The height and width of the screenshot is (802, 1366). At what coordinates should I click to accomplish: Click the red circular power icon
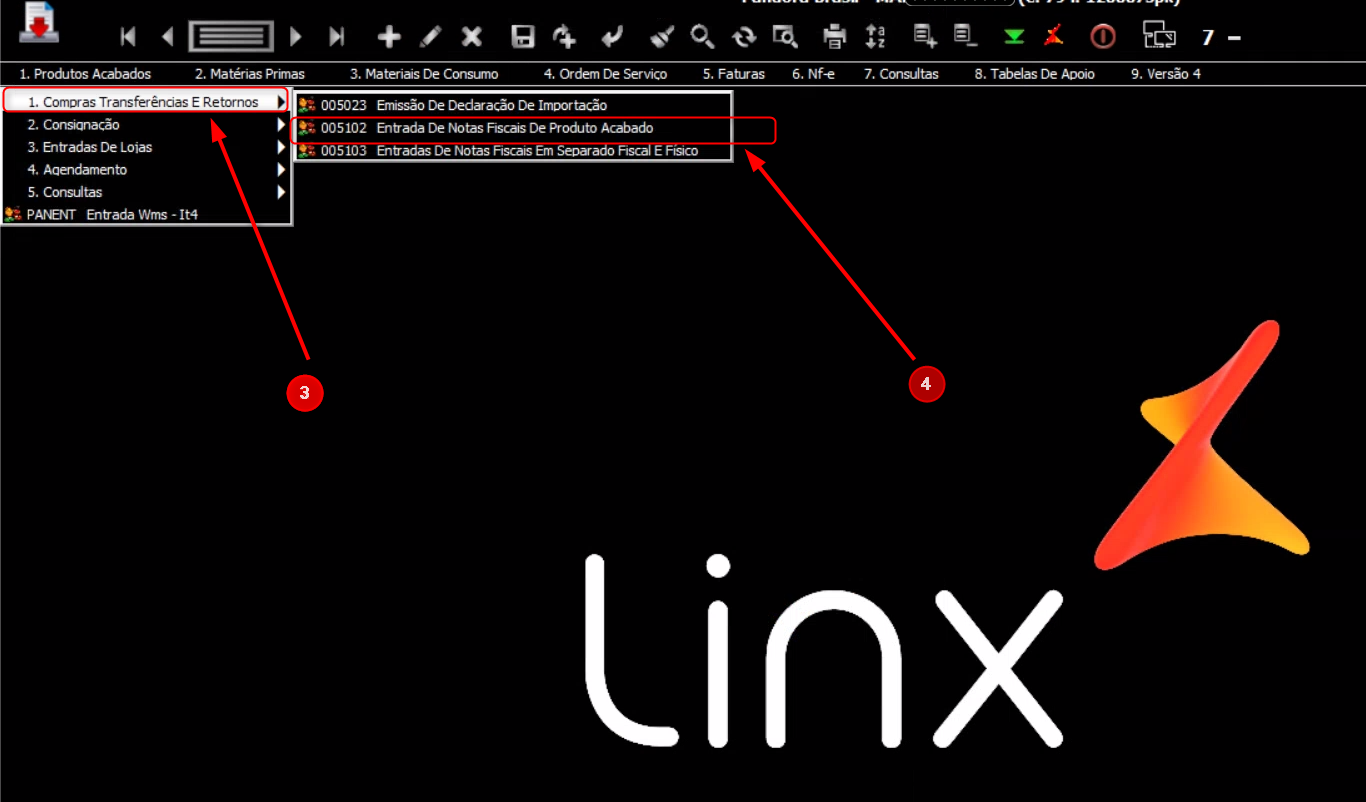click(1102, 37)
